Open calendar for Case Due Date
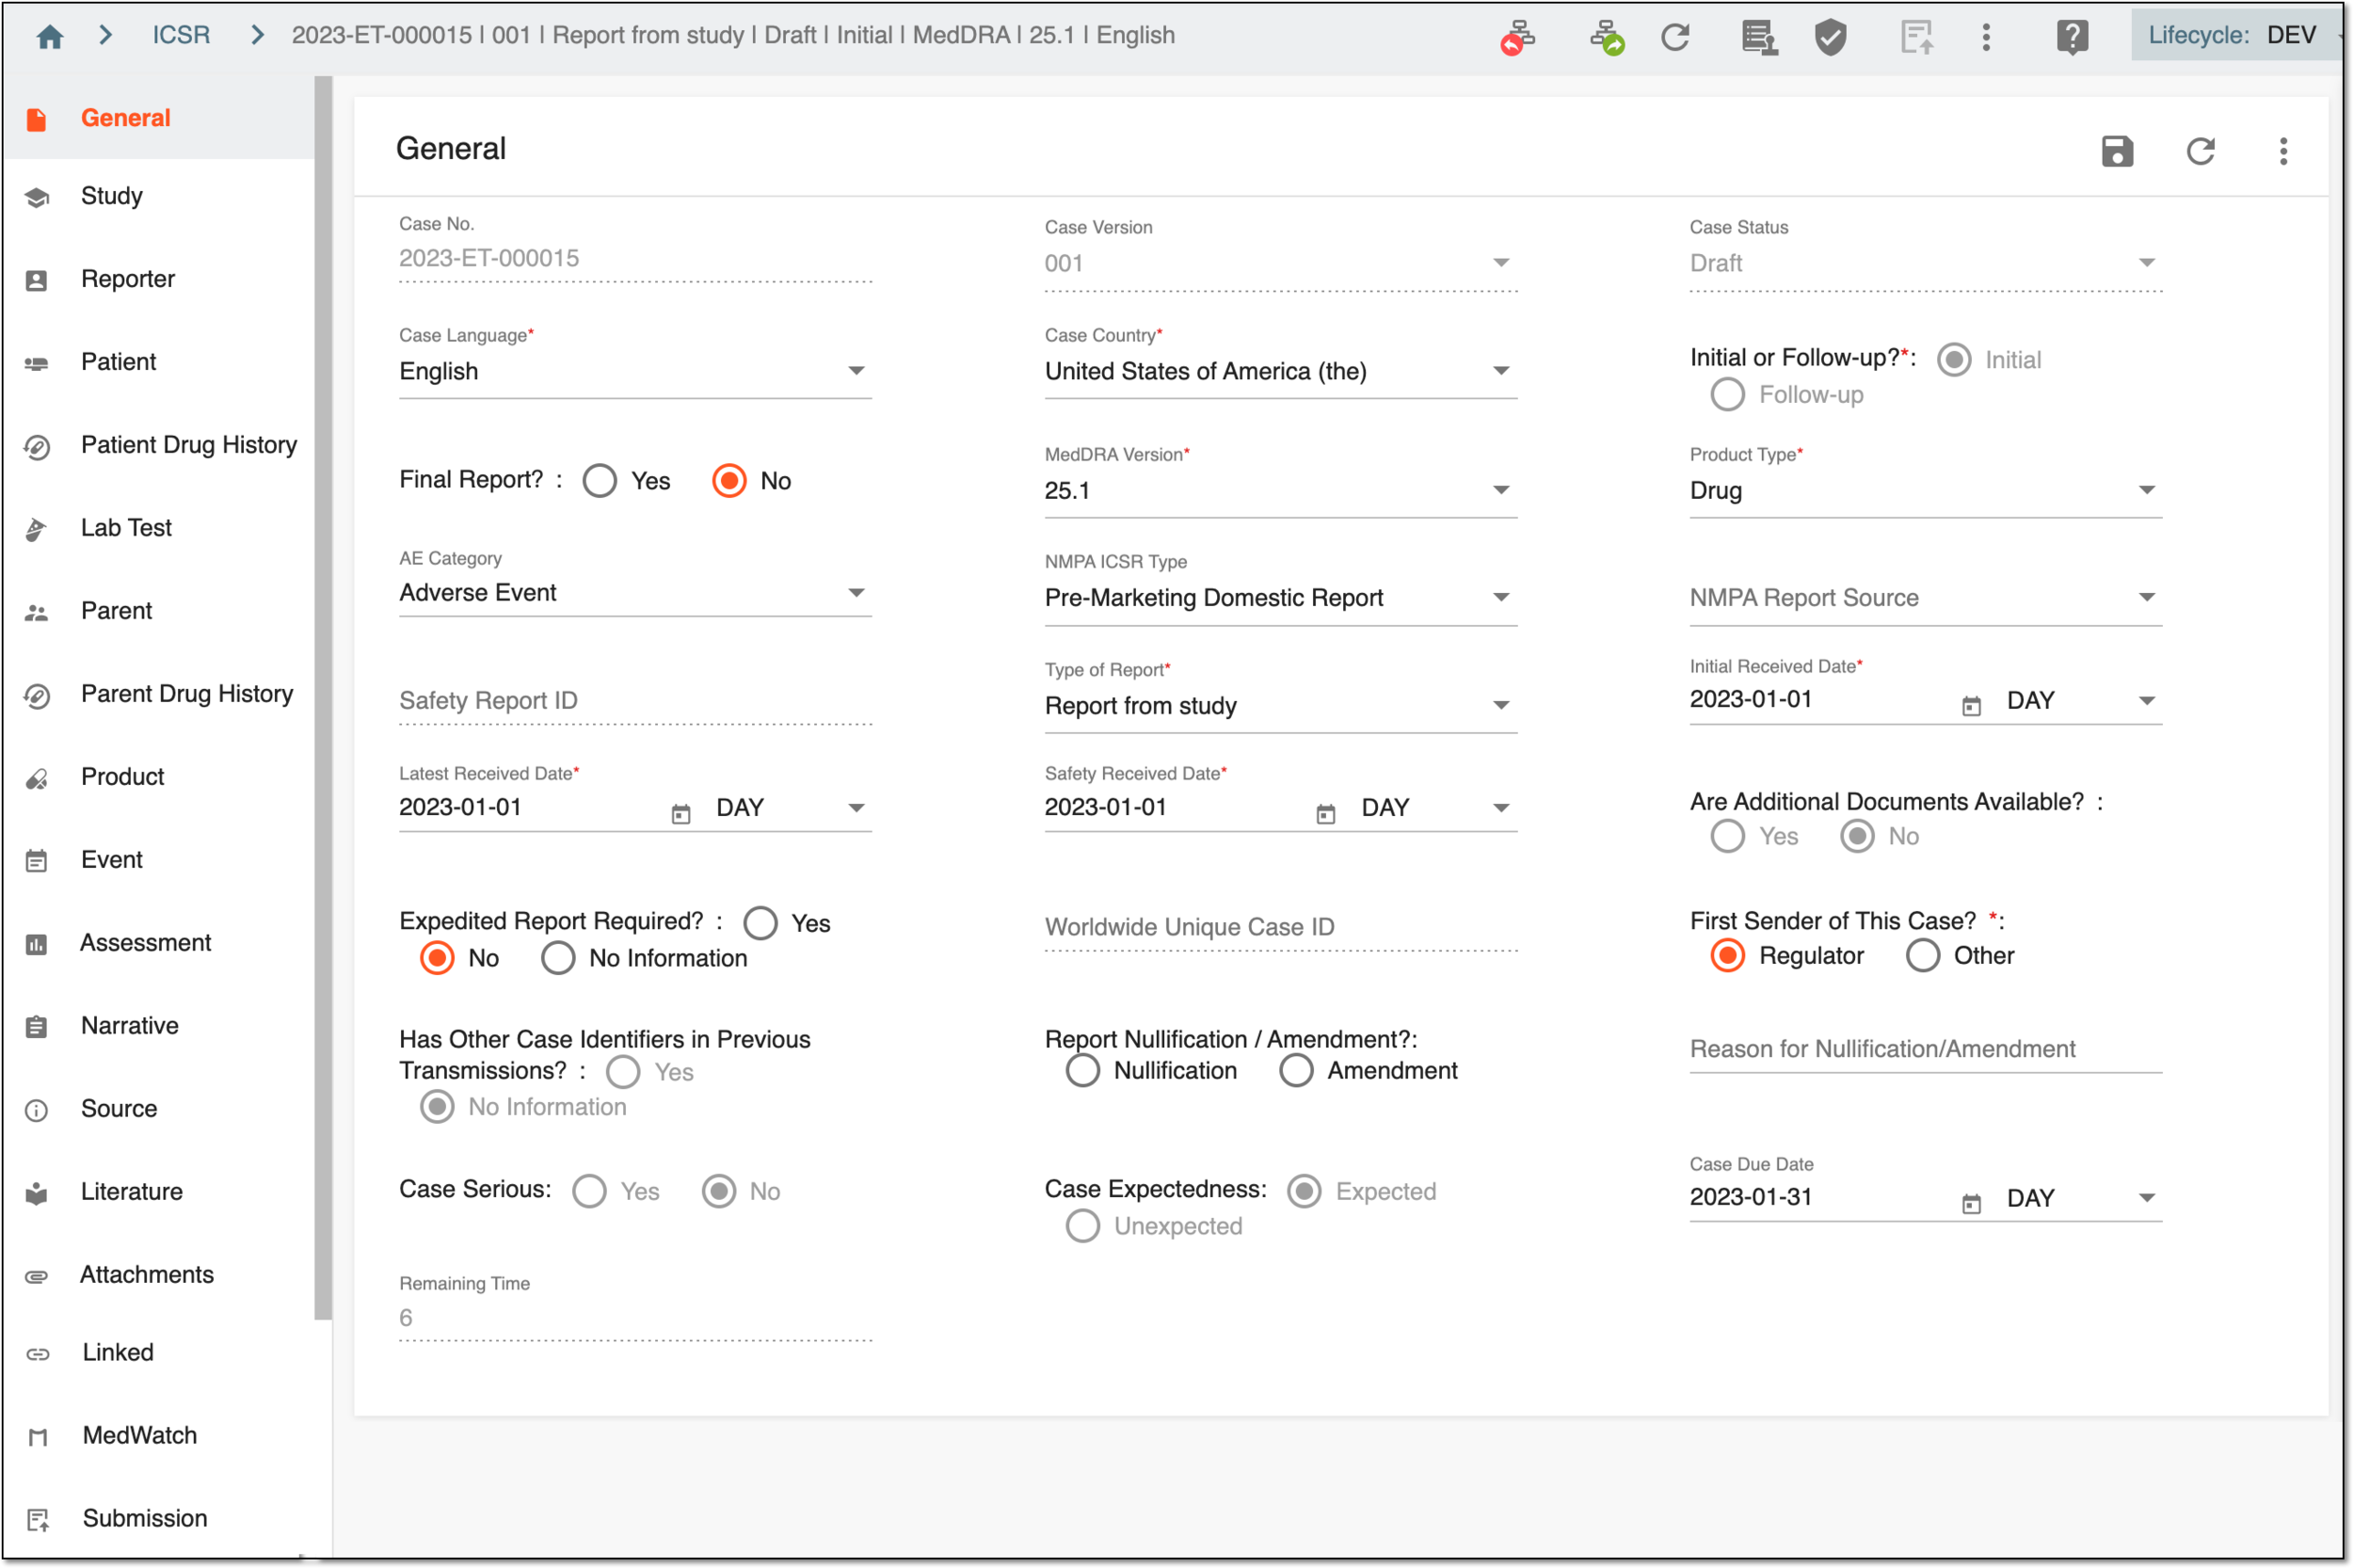 click(1970, 1203)
